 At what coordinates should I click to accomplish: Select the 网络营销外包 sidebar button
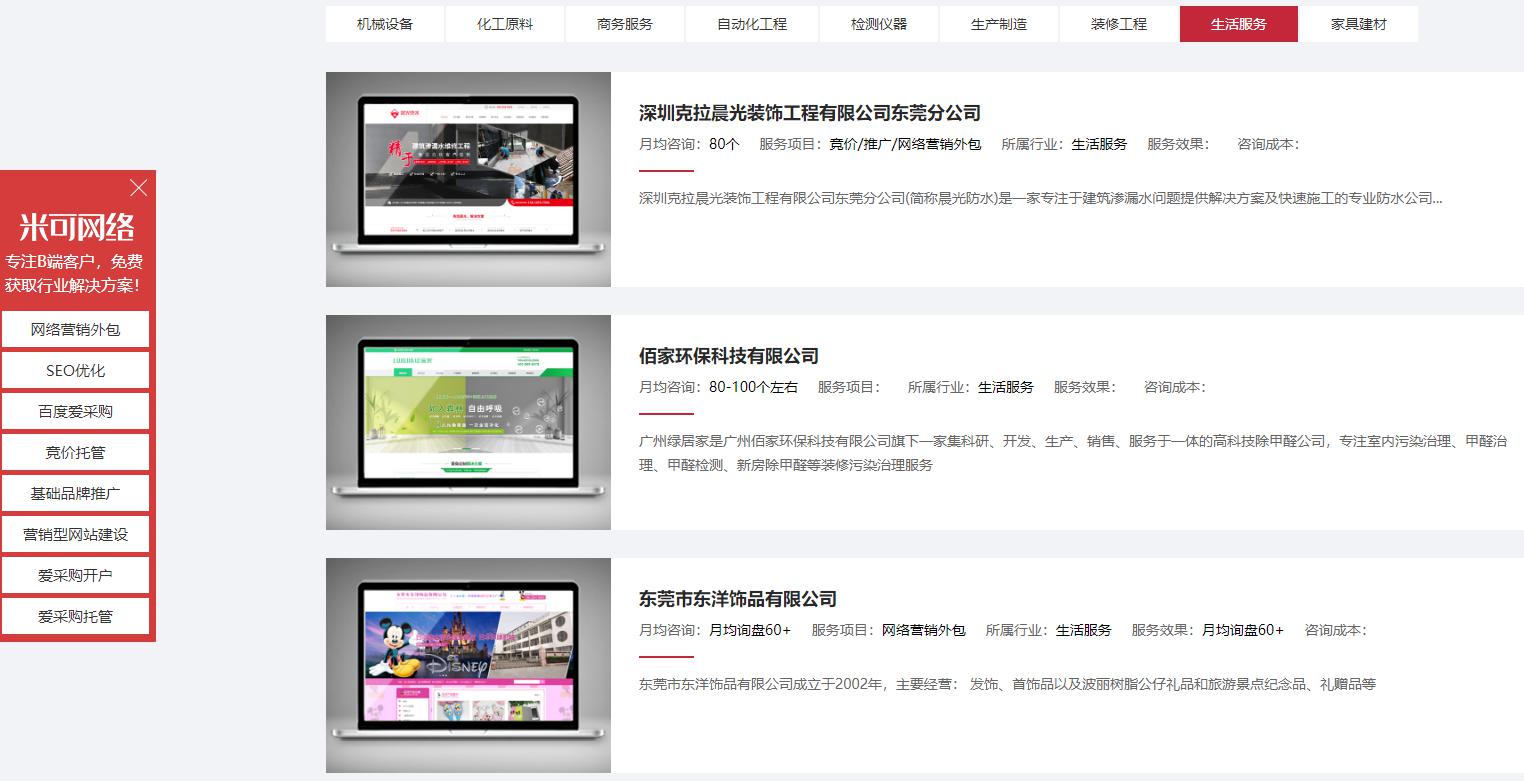click(x=76, y=328)
